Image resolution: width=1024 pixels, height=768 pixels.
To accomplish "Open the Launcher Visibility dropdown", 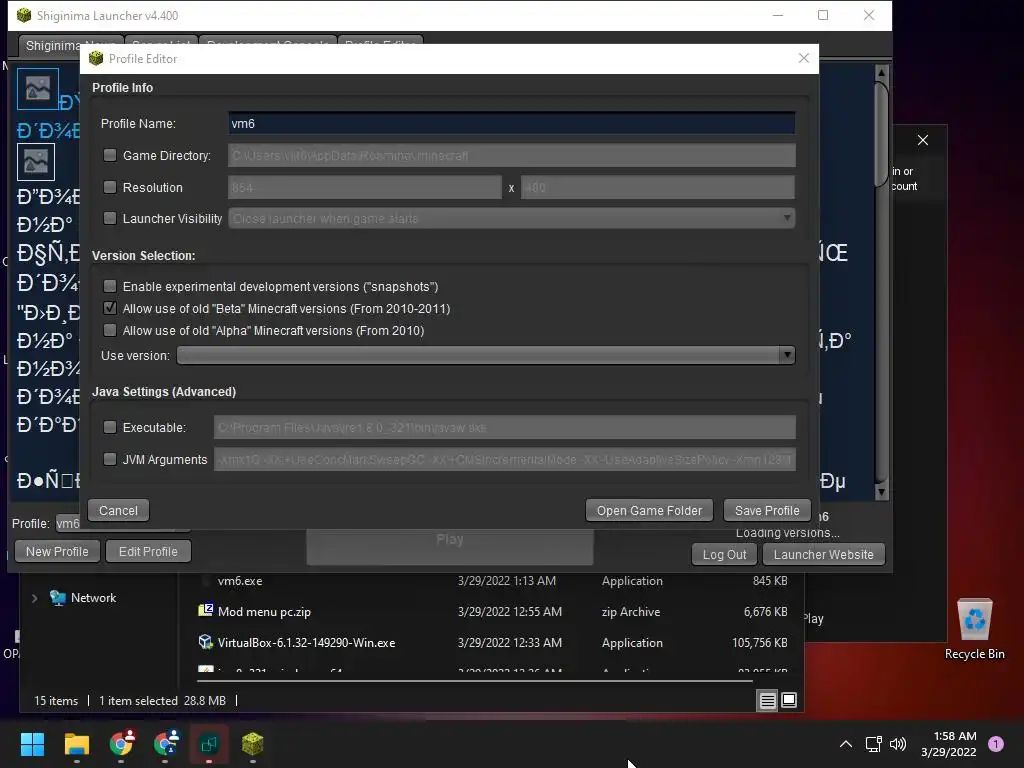I will click(x=511, y=218).
